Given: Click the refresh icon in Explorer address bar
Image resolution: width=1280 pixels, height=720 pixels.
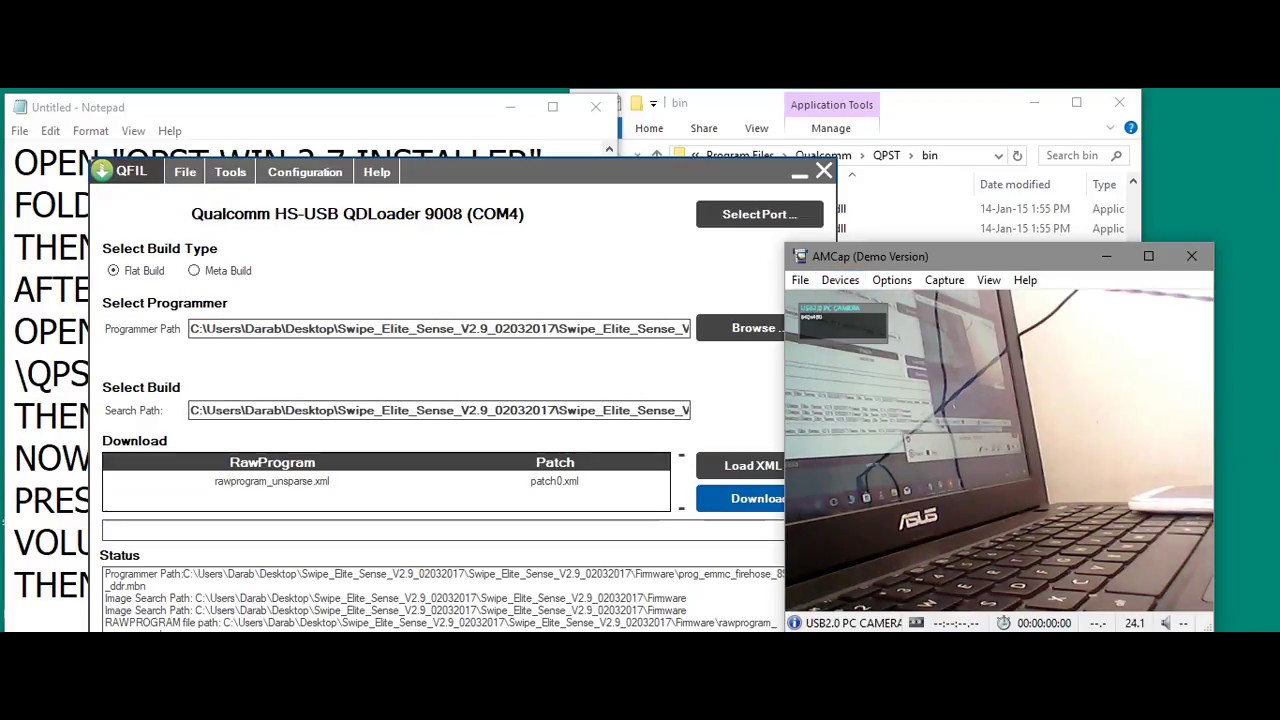Looking at the screenshot, I should 1017,156.
